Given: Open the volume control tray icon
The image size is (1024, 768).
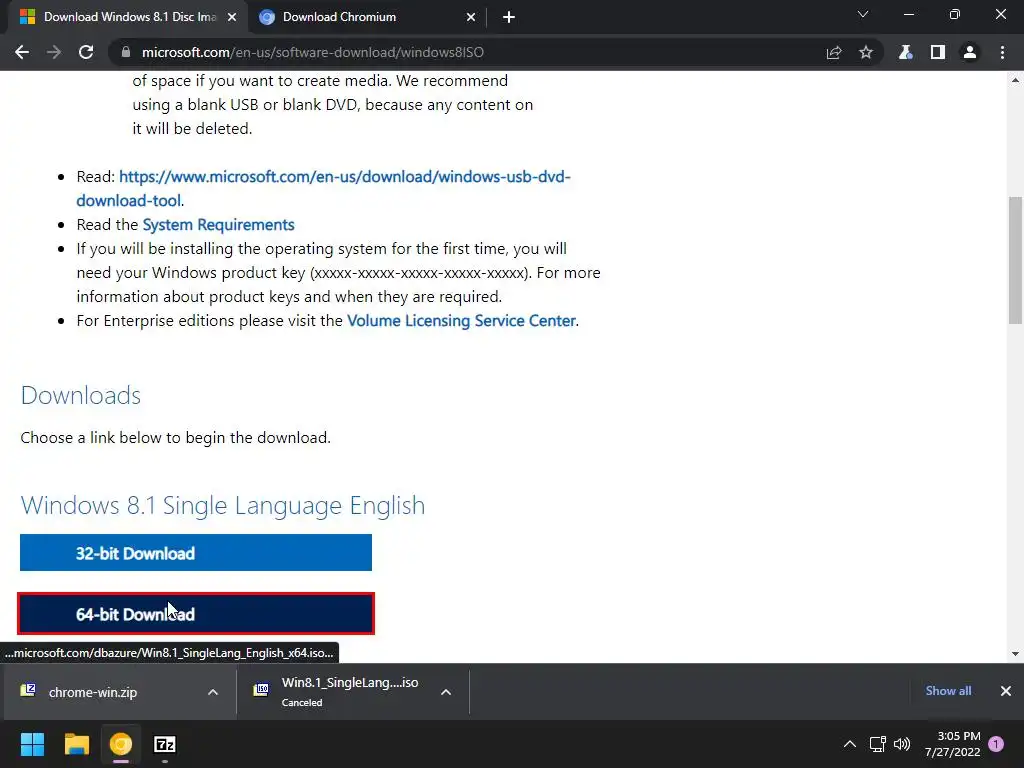Looking at the screenshot, I should pyautogui.click(x=902, y=744).
